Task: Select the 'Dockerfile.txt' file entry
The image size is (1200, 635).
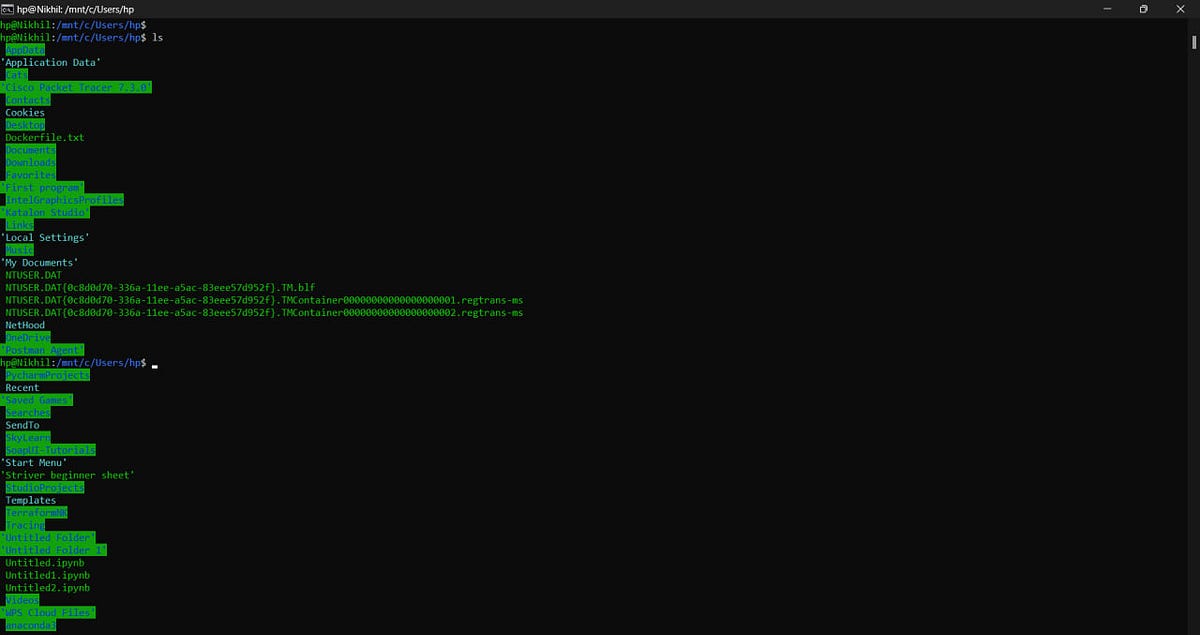Action: pyautogui.click(x=45, y=137)
